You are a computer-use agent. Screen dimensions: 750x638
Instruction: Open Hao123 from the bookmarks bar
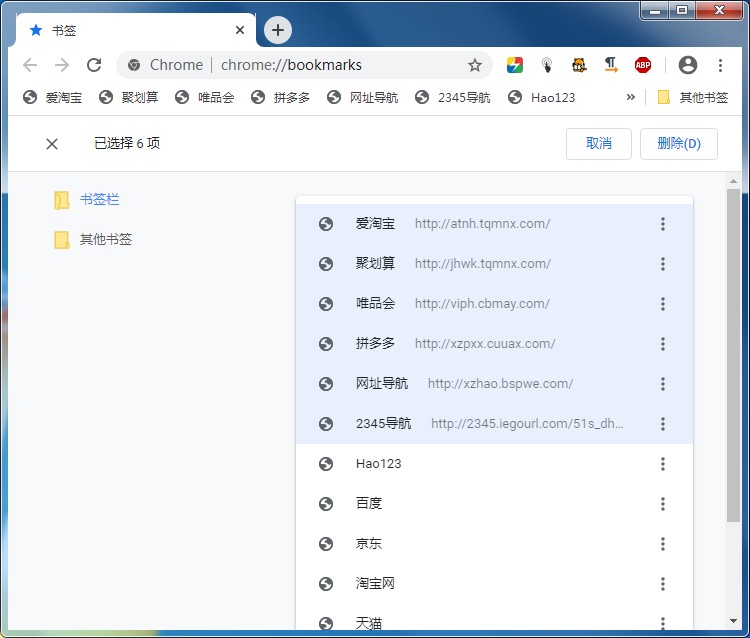[x=541, y=98]
